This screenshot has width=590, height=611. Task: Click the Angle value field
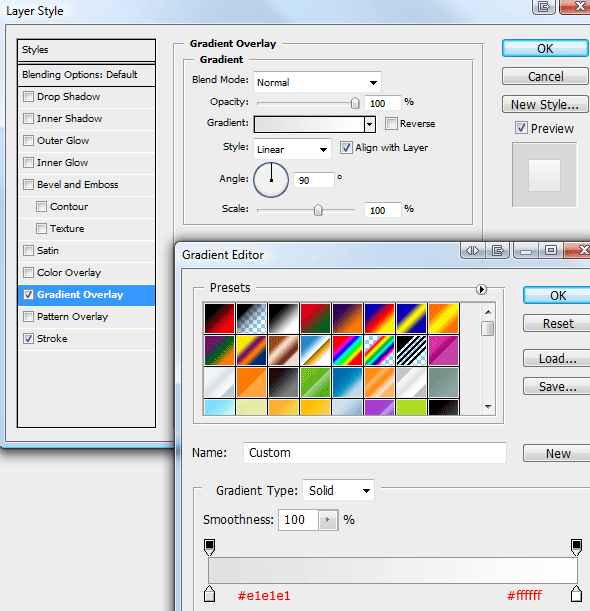coord(313,180)
